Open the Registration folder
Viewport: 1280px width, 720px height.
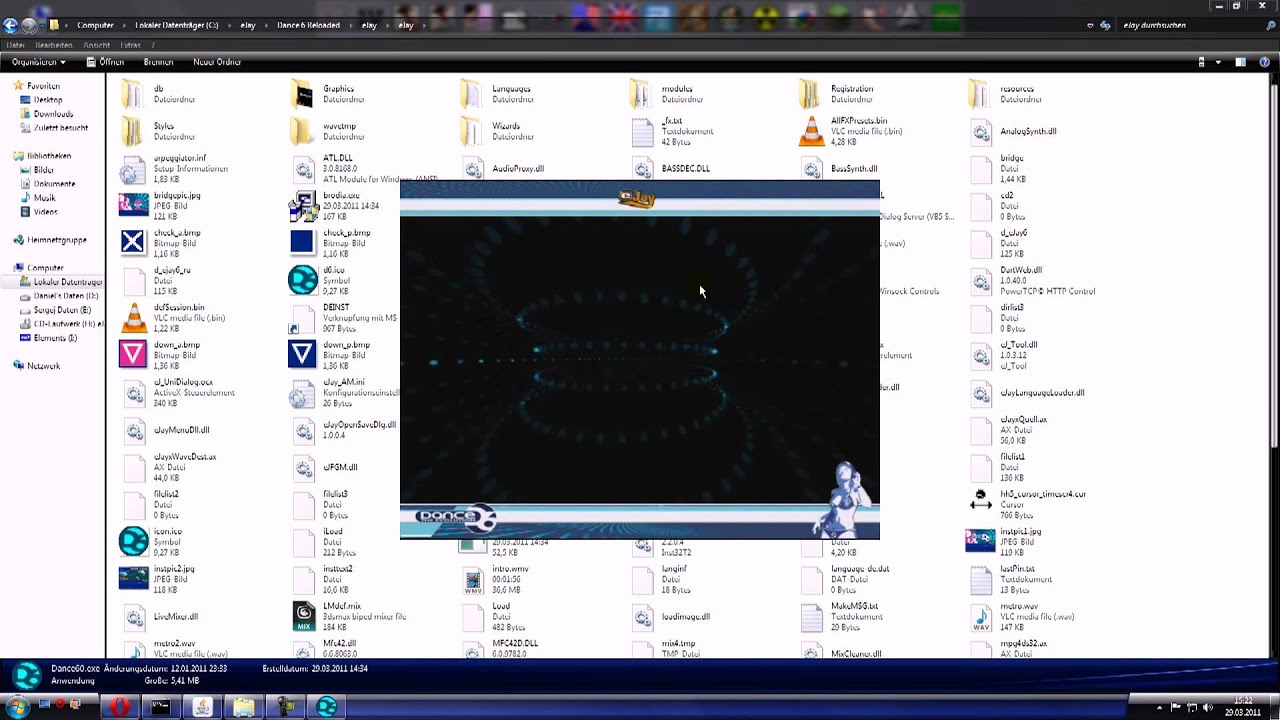click(810, 94)
